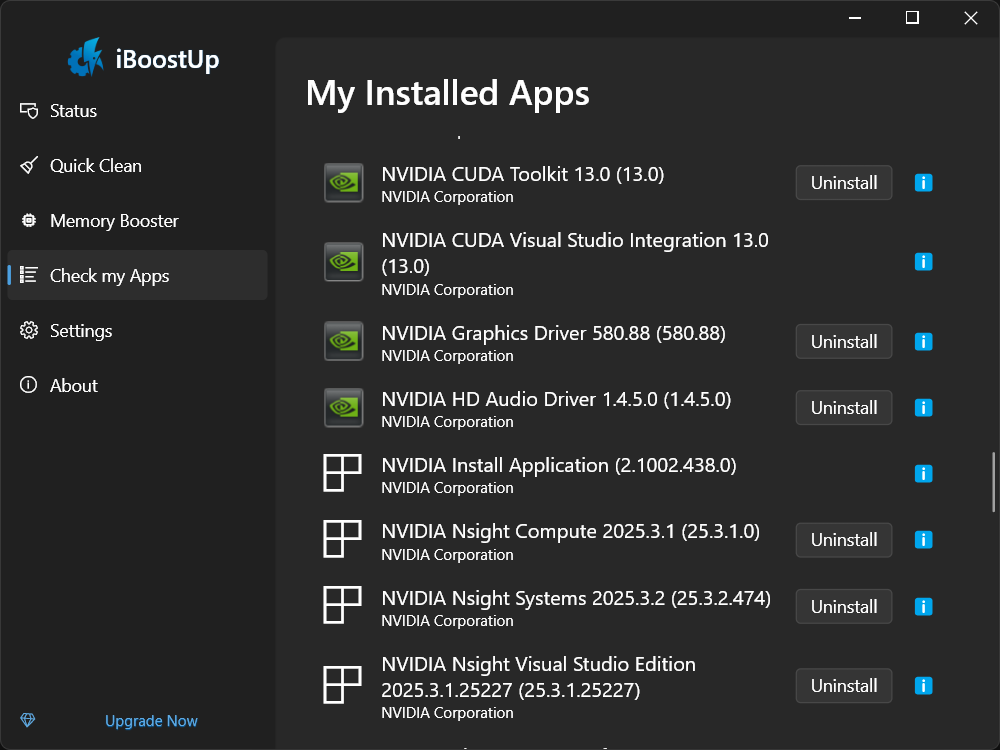Click the NVIDIA Graphics Driver app icon
The width and height of the screenshot is (1000, 750).
pyautogui.click(x=344, y=341)
